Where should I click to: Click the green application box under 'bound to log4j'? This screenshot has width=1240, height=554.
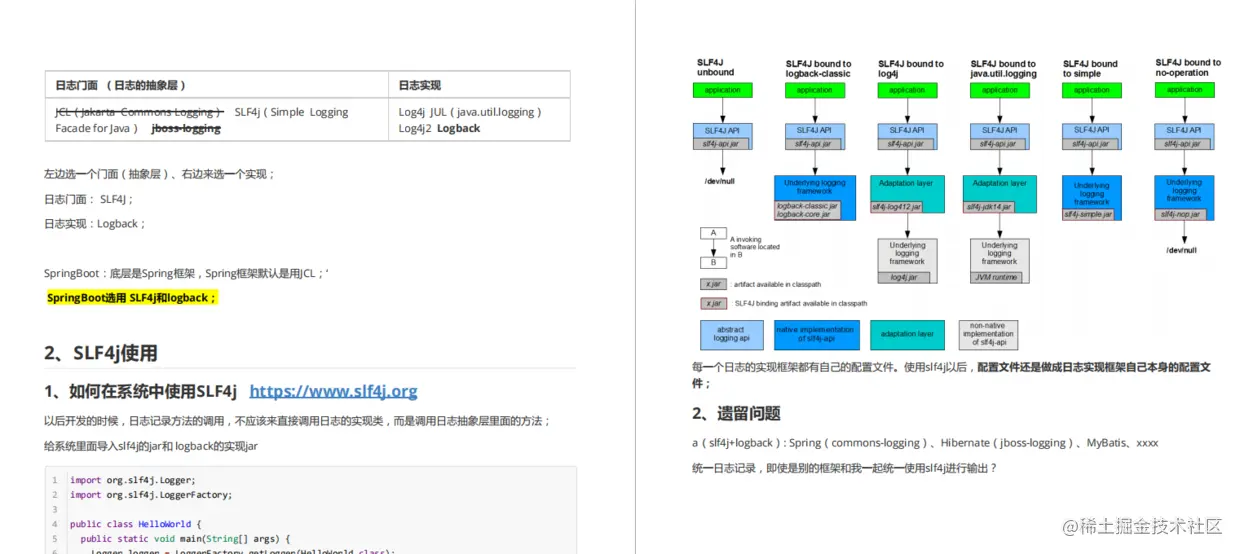coord(907,90)
